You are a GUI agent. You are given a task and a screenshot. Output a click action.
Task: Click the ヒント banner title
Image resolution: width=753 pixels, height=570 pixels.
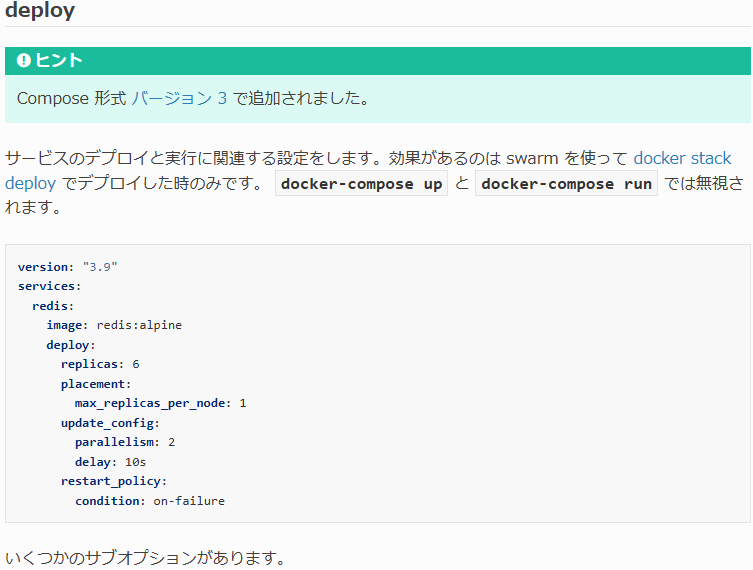[x=59, y=61]
